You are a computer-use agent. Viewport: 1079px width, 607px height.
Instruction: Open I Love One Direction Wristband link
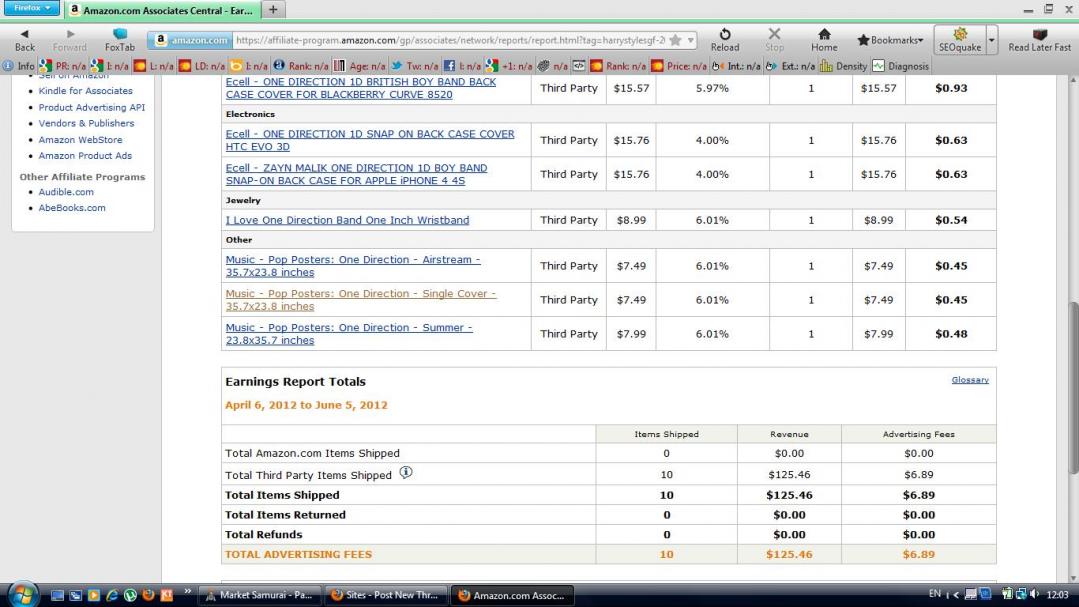348,220
